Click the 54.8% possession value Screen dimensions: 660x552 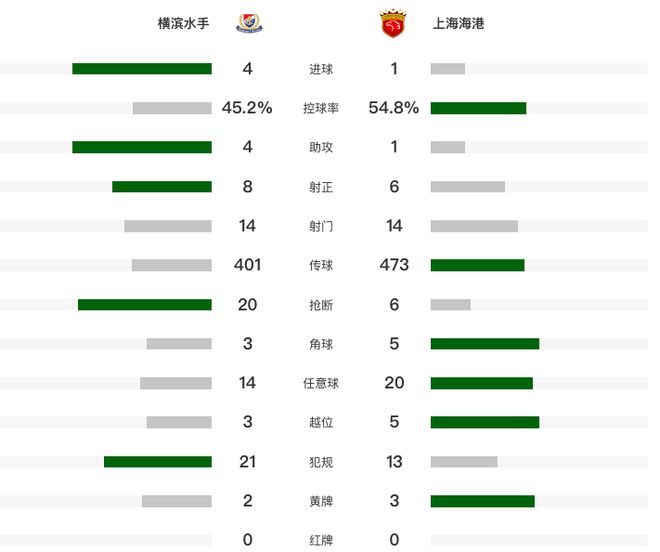(394, 108)
